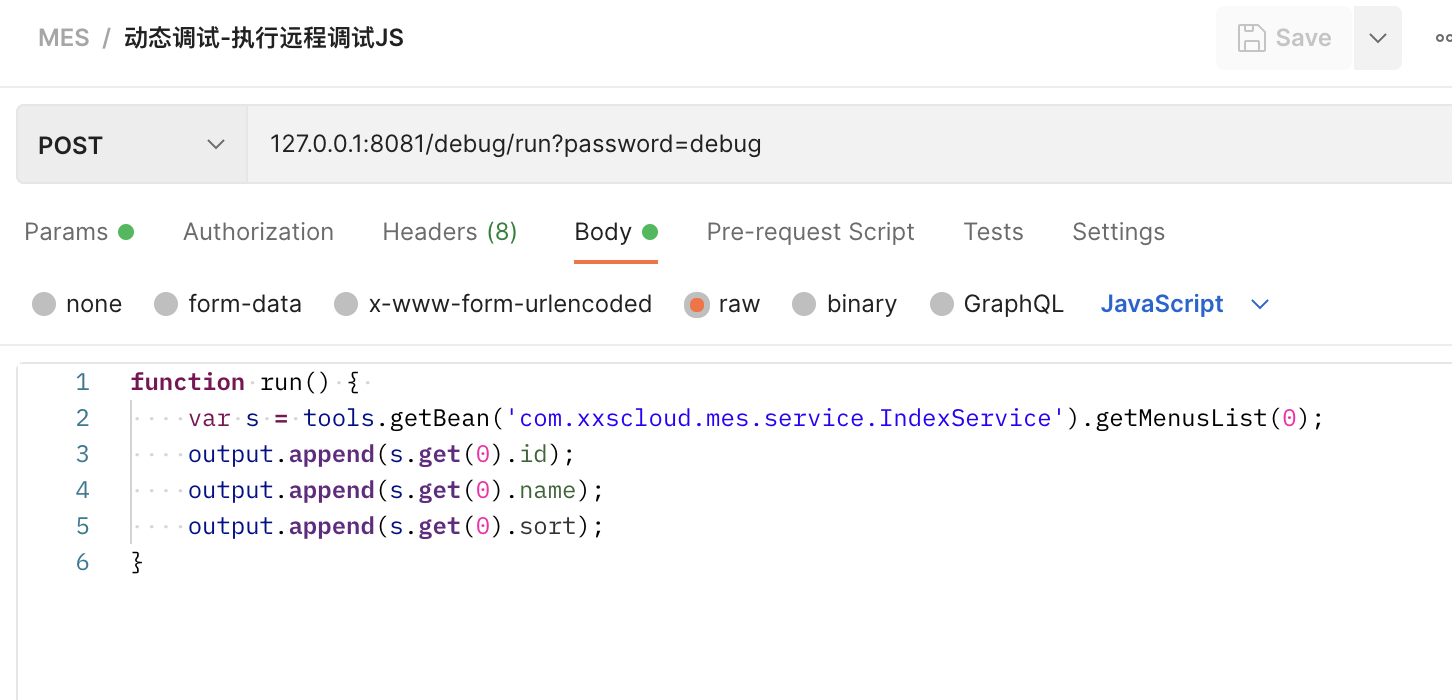This screenshot has width=1452, height=700.
Task: Select the Body tab
Action: click(603, 232)
